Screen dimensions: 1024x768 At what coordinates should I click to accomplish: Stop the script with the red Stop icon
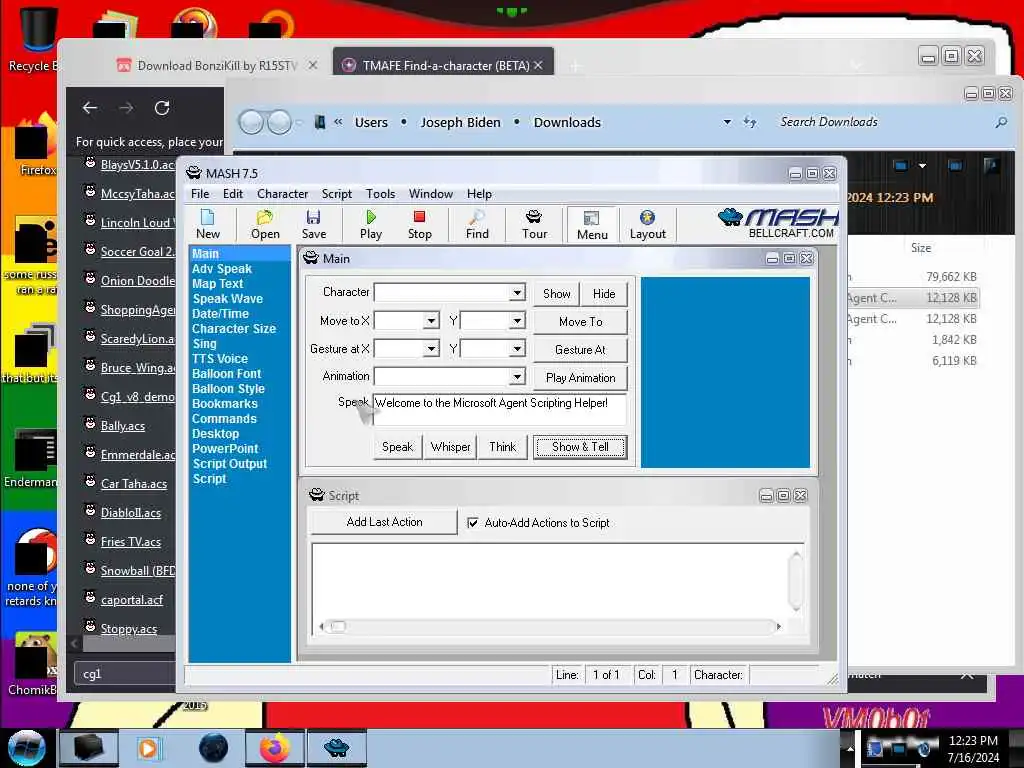tap(419, 224)
